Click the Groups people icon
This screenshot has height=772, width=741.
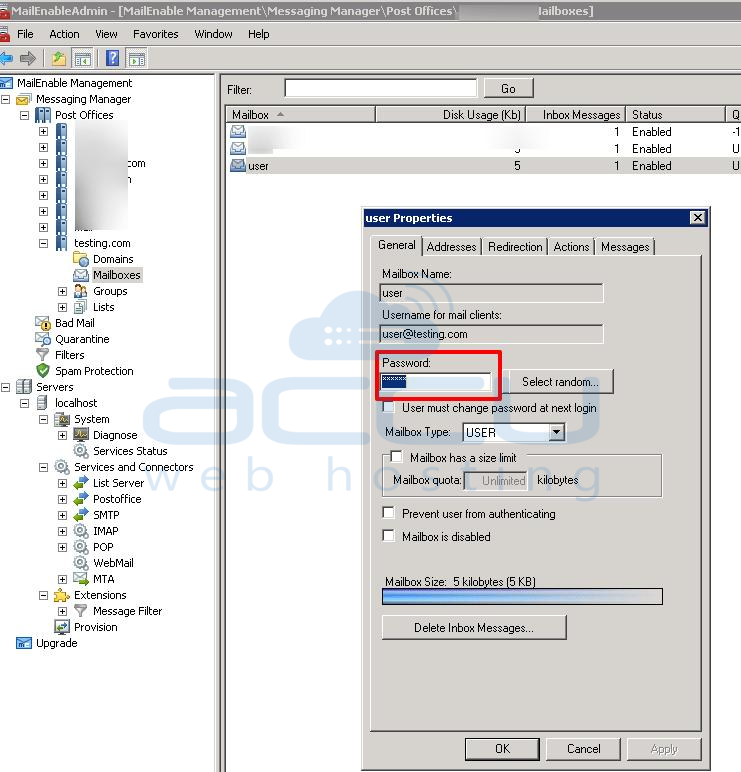point(81,291)
